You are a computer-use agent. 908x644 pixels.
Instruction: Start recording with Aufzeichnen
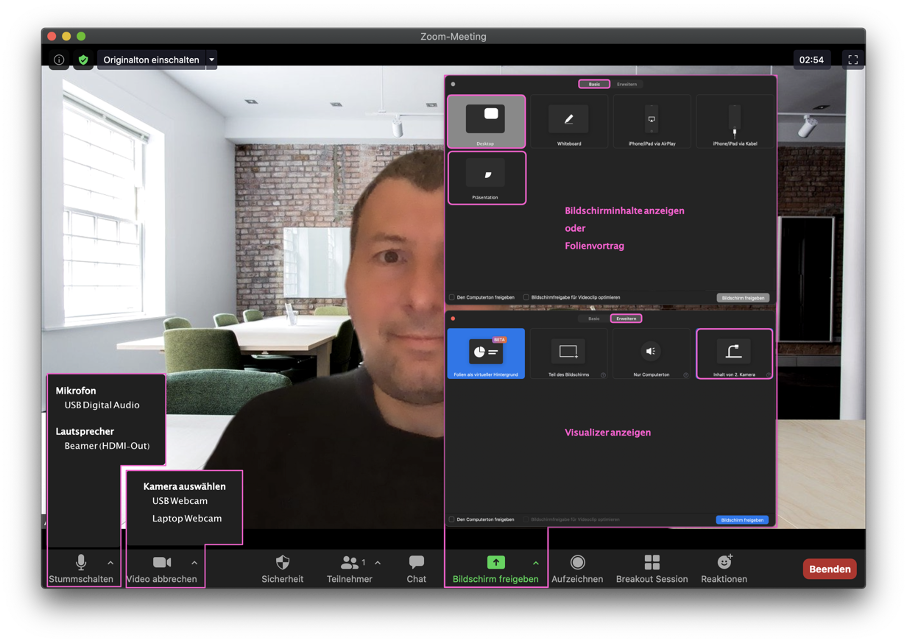[x=577, y=569]
